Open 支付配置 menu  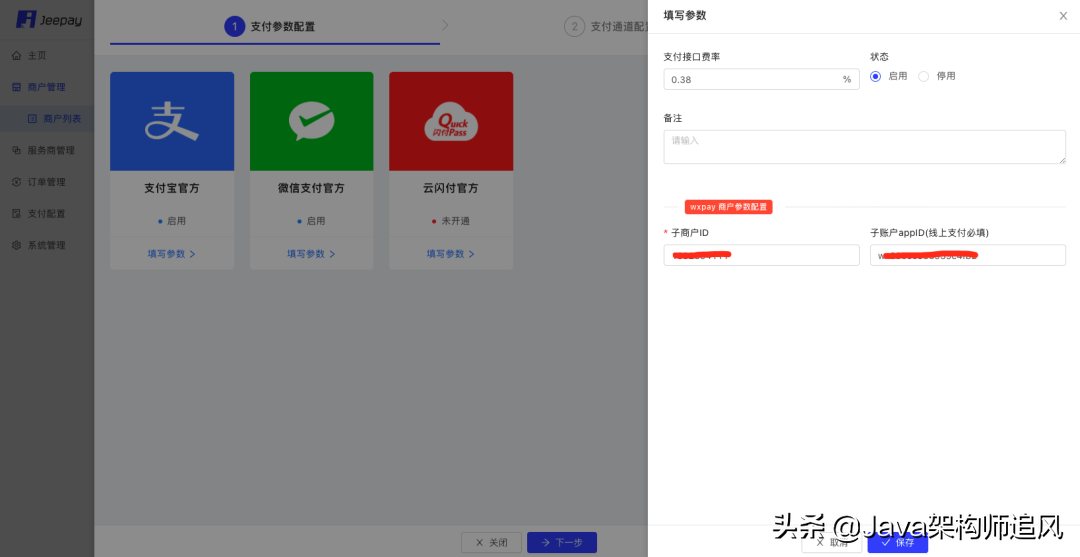(47, 213)
